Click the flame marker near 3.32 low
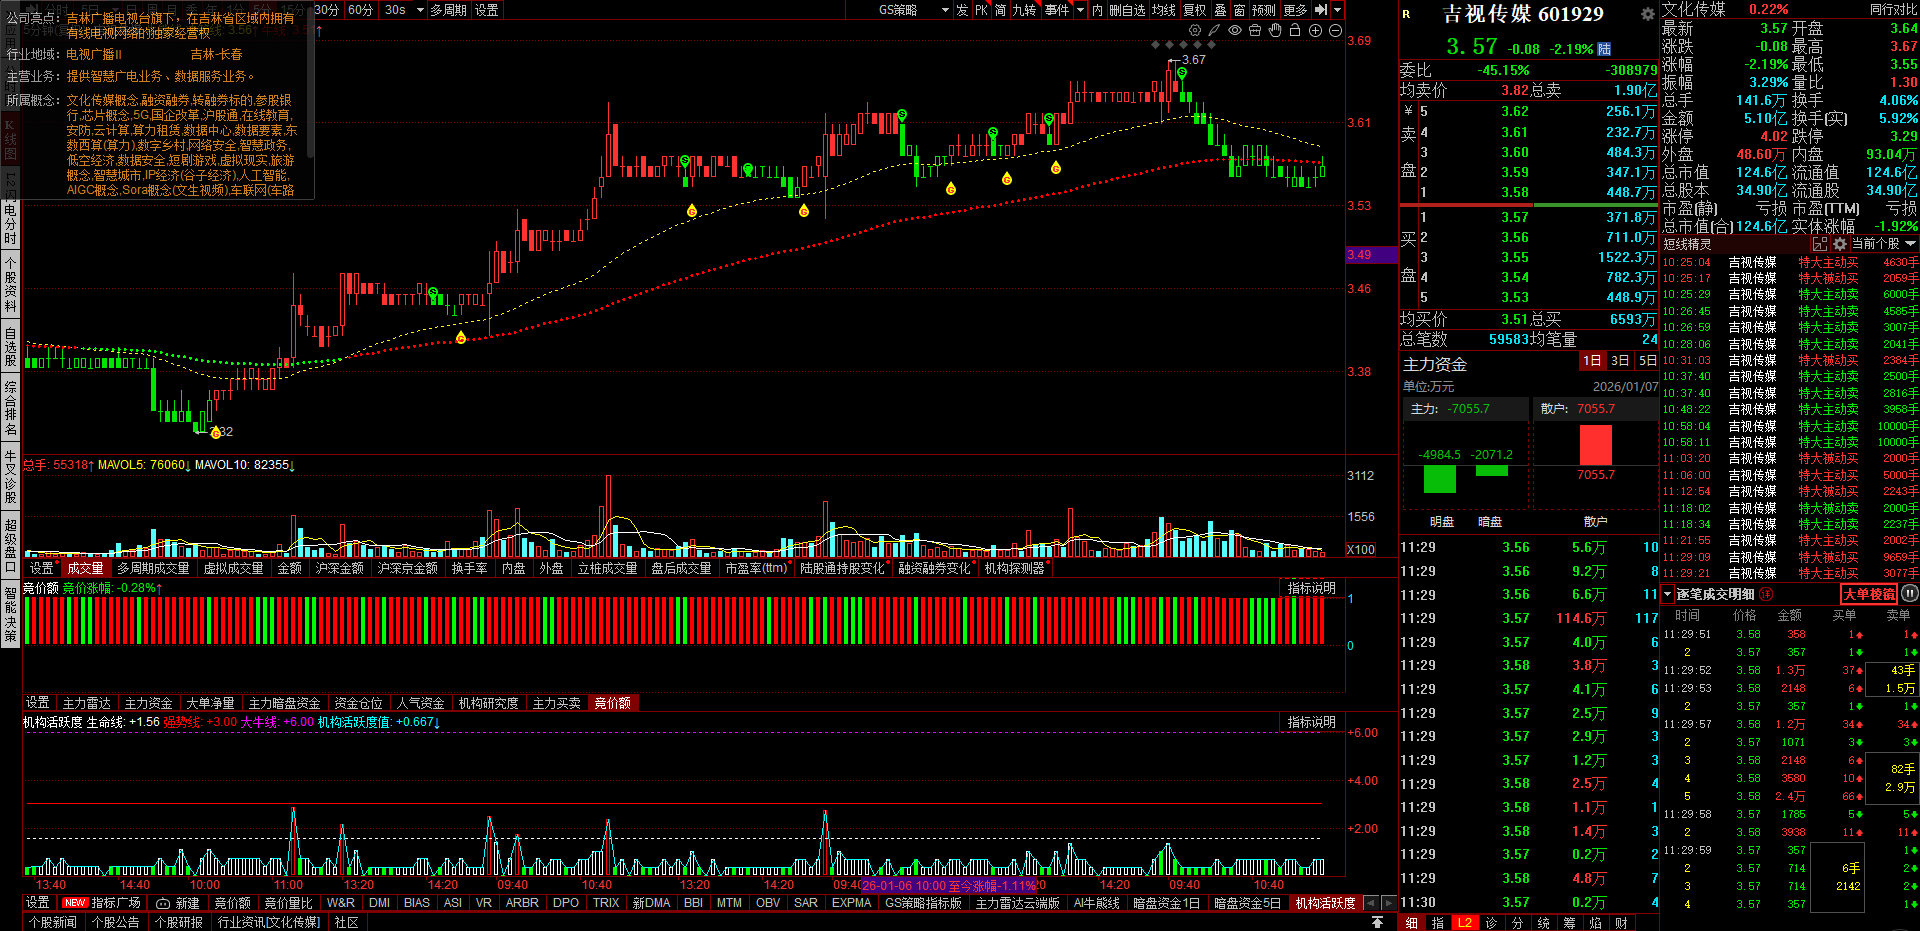The width and height of the screenshot is (1920, 931). coord(215,432)
